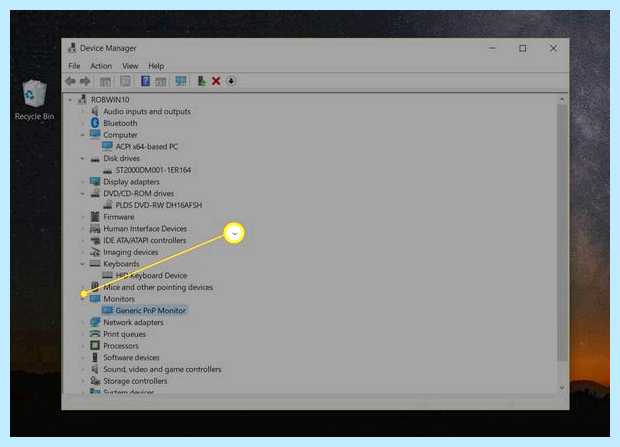Click the Imaging devices camera icon
The image size is (620, 447).
coord(95,252)
